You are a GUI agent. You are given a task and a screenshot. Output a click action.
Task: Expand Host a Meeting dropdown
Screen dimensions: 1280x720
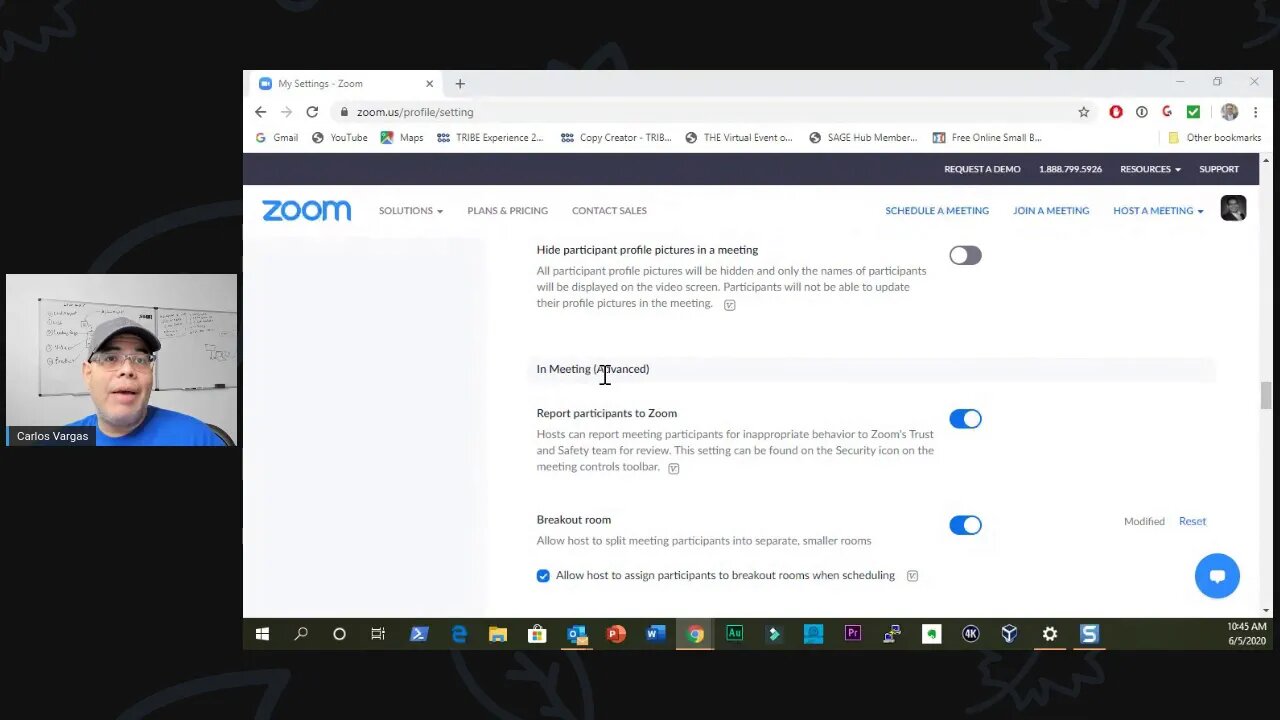1158,211
